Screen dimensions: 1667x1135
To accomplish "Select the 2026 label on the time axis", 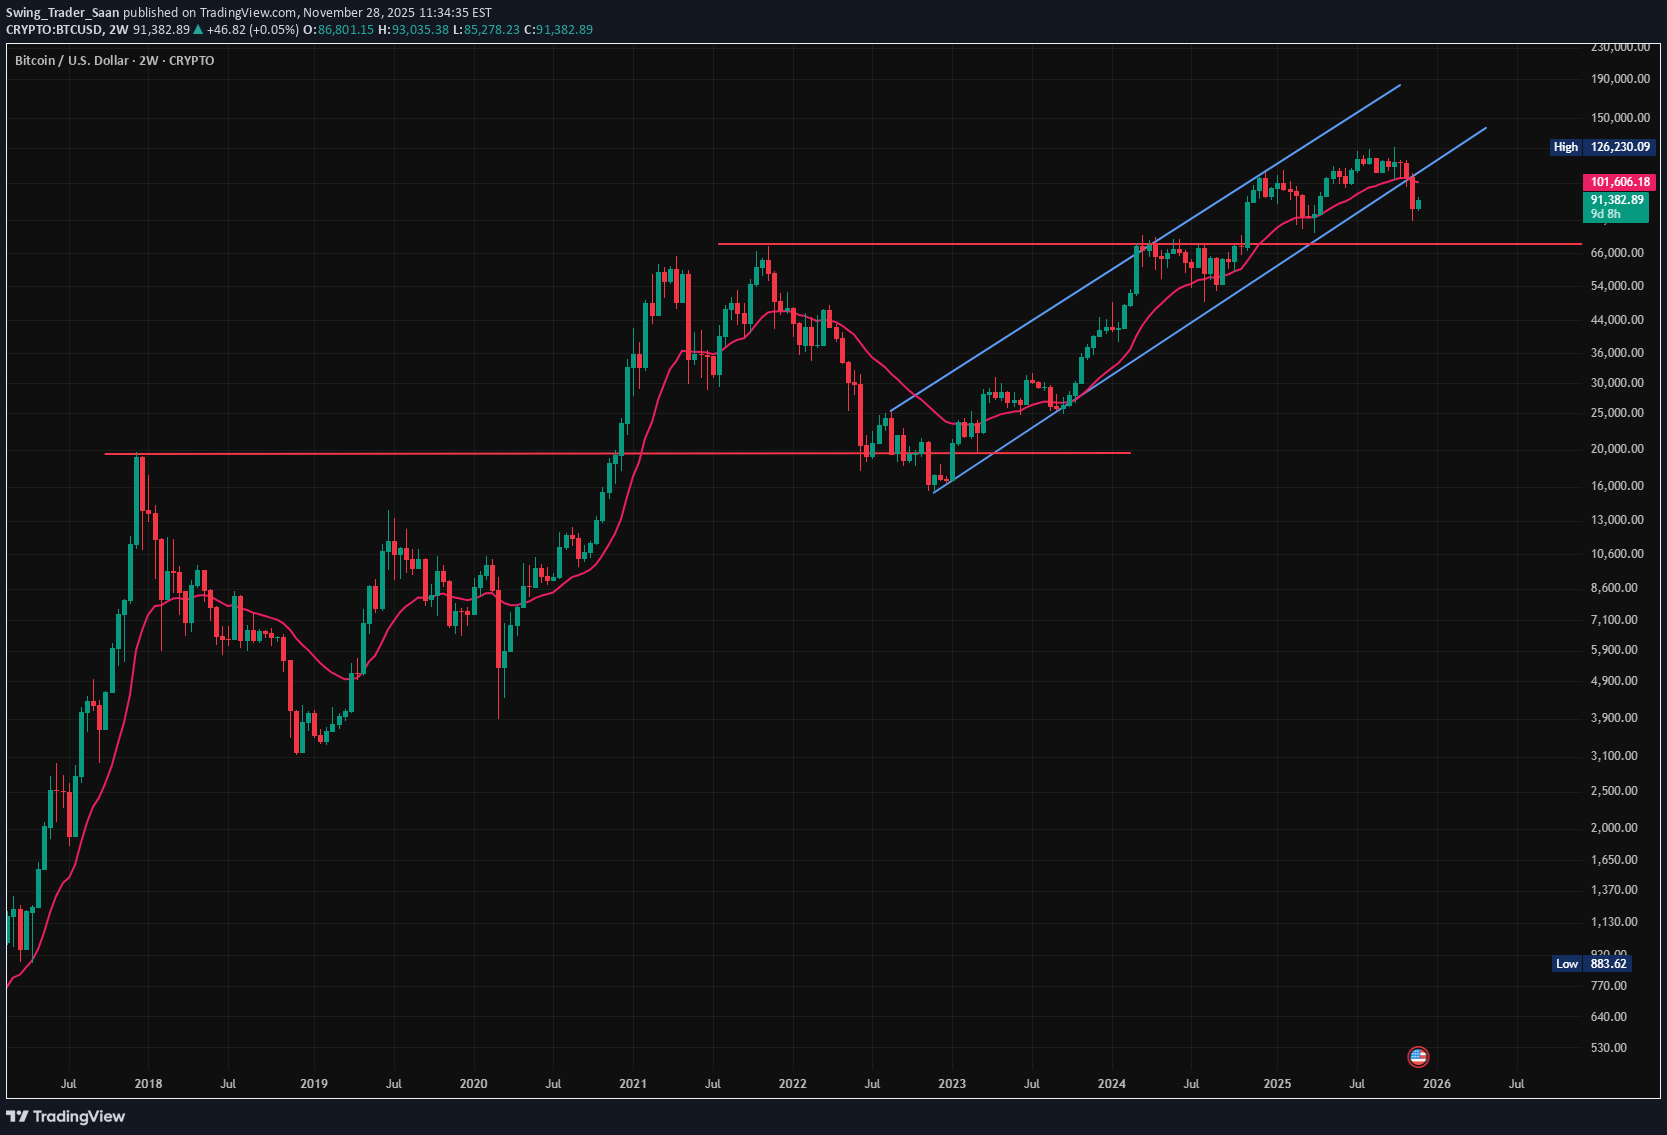I will pyautogui.click(x=1437, y=1083).
